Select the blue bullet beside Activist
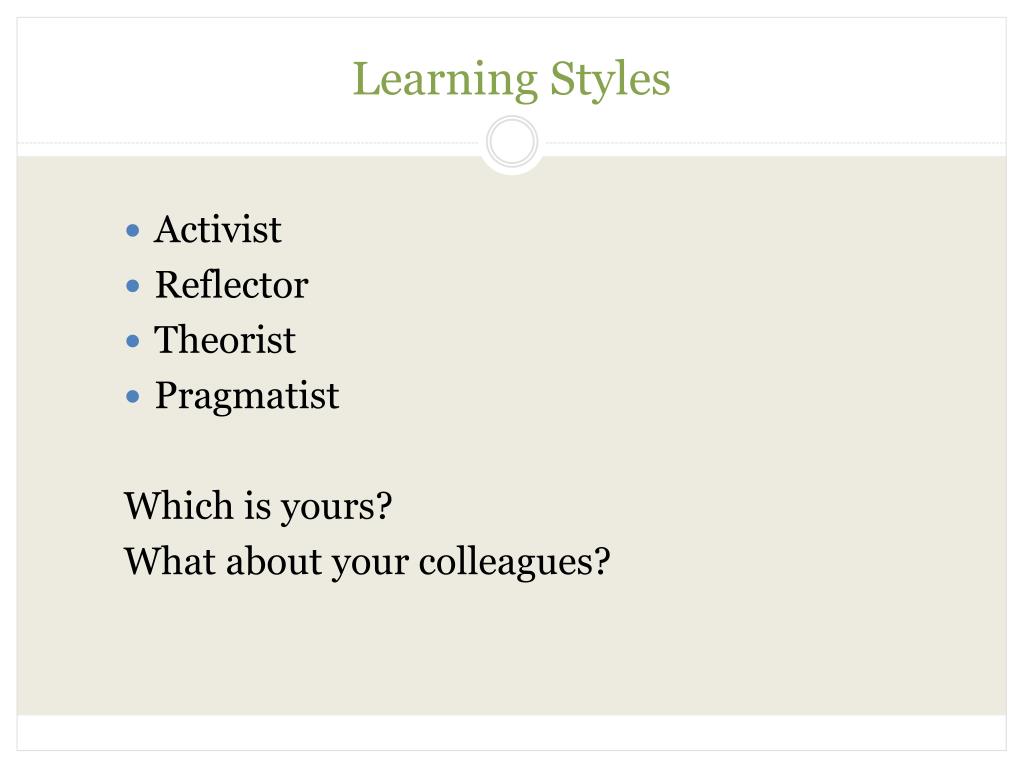The width and height of the screenshot is (1024, 768). pos(133,230)
